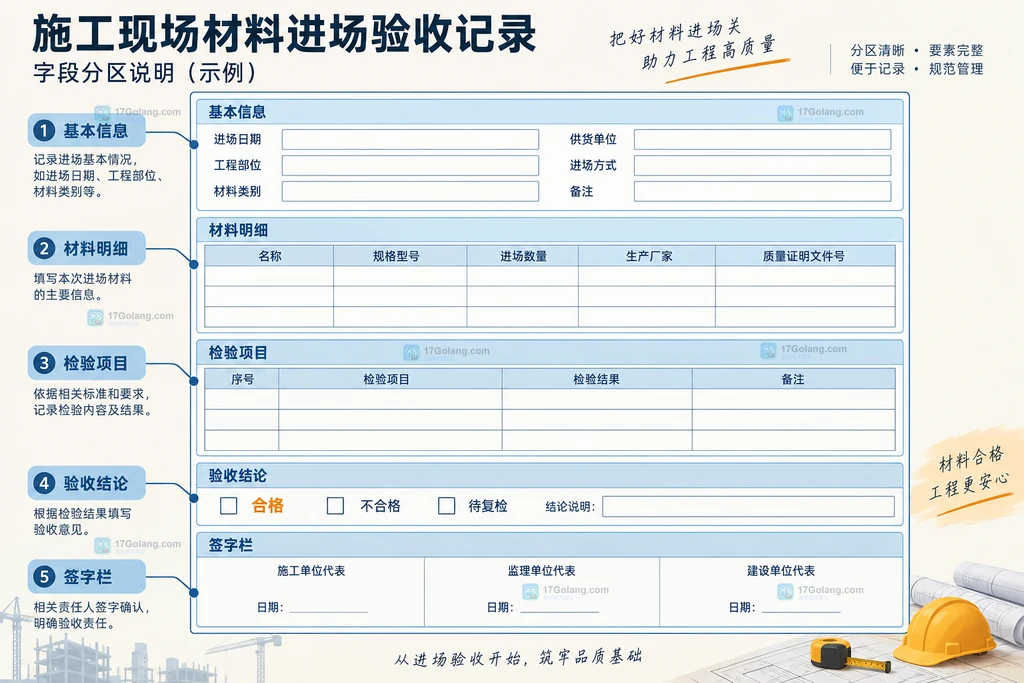Select the 生产厂家 column header
Viewport: 1024px width, 683px height.
pos(647,256)
